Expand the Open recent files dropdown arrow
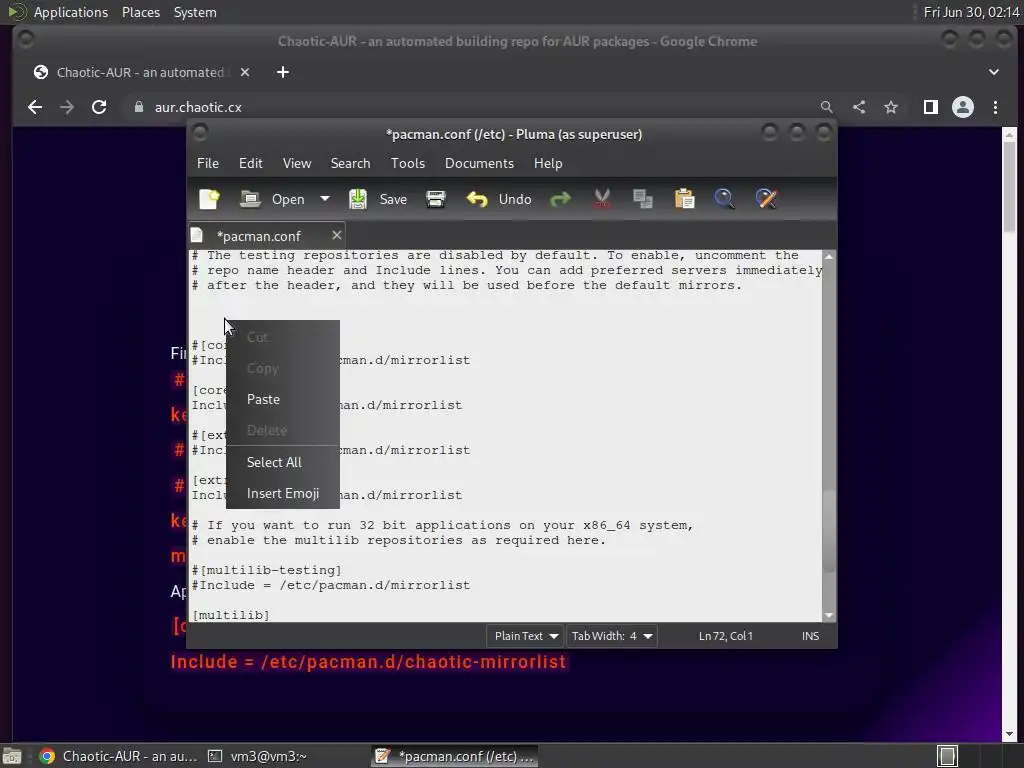This screenshot has width=1024, height=768. pos(325,199)
